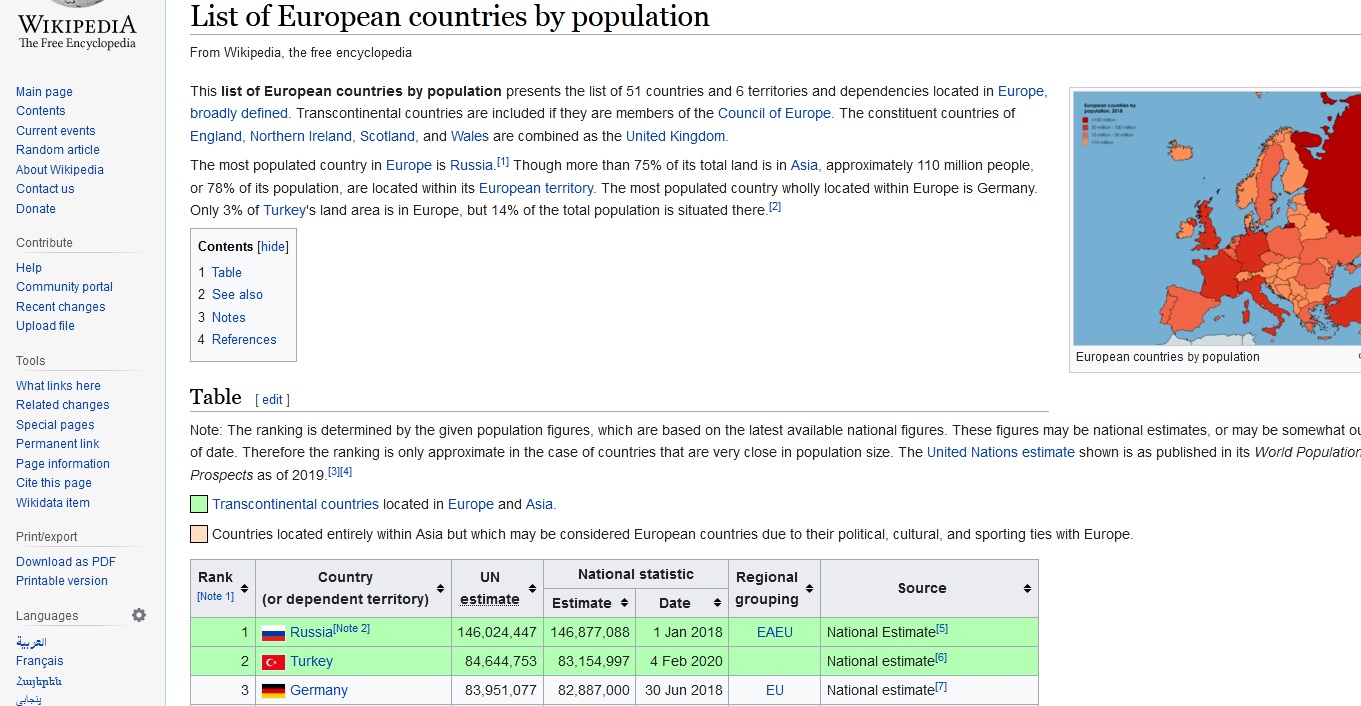Open Upload file link
The image size is (1361, 706).
[45, 326]
